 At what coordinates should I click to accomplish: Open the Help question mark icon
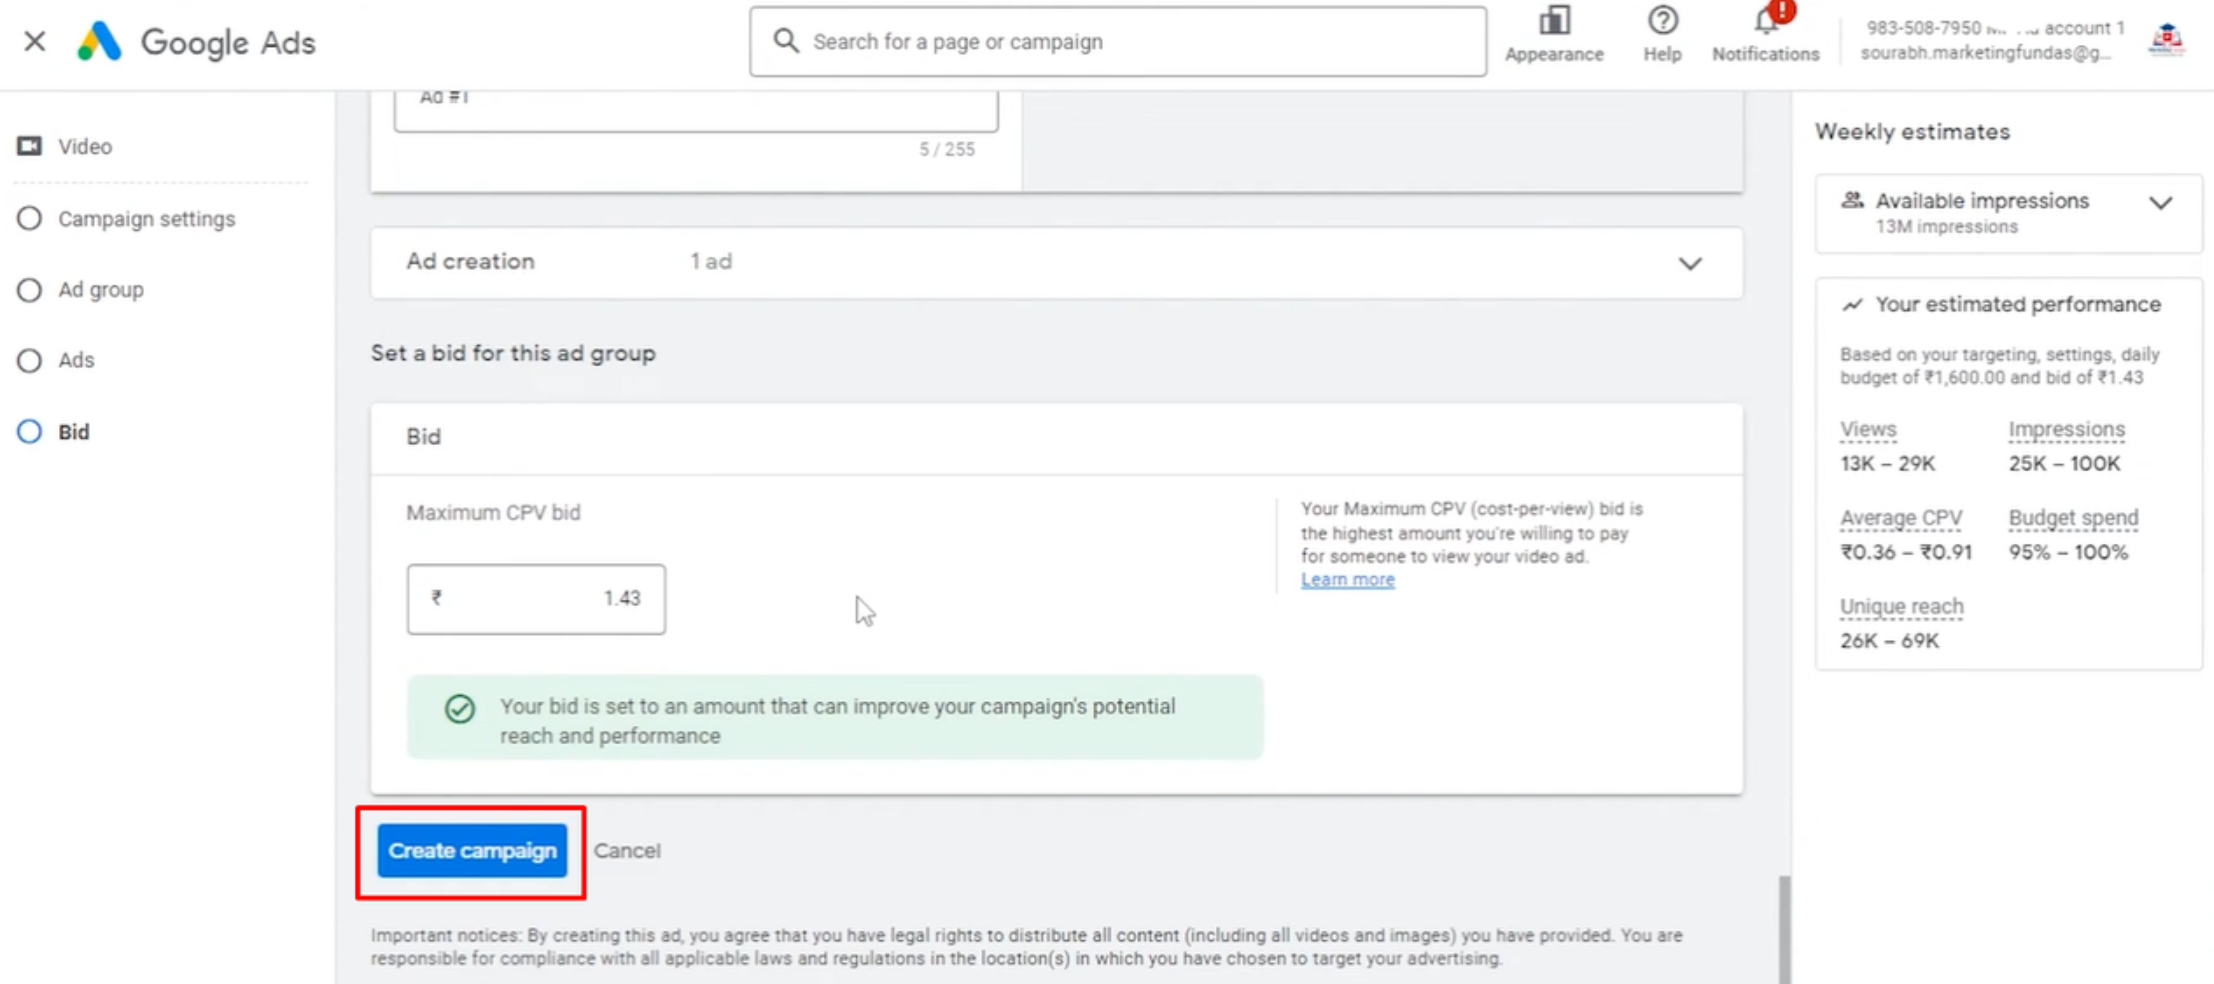click(1662, 21)
